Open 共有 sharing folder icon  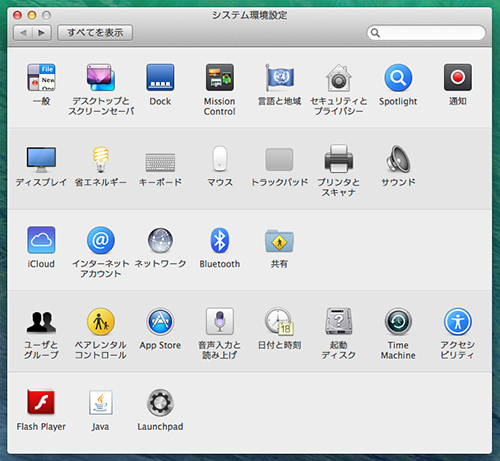click(x=279, y=240)
